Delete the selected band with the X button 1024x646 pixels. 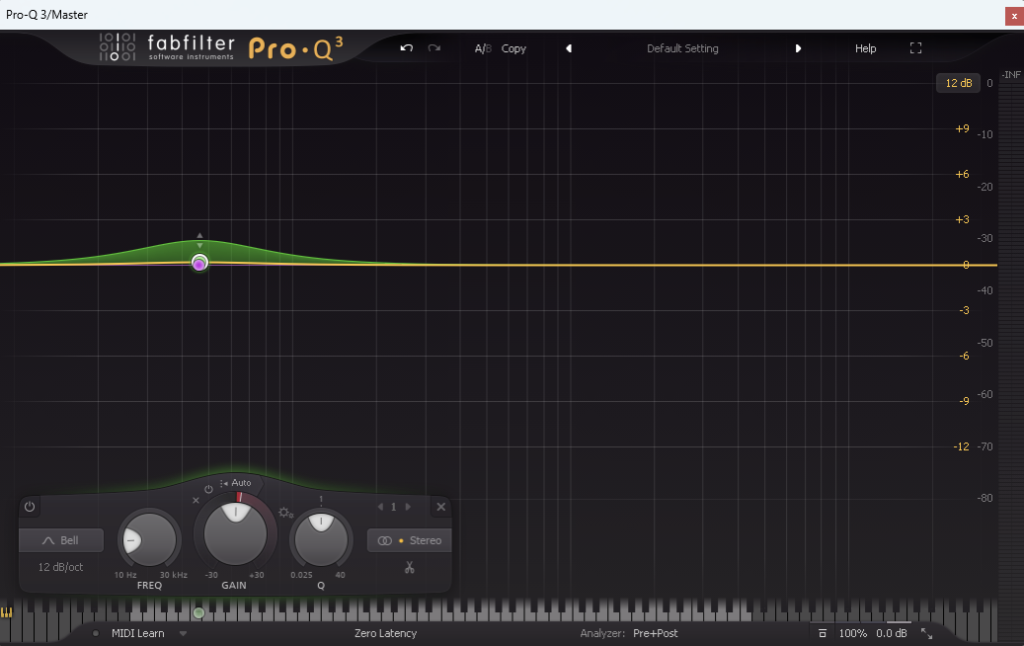441,507
